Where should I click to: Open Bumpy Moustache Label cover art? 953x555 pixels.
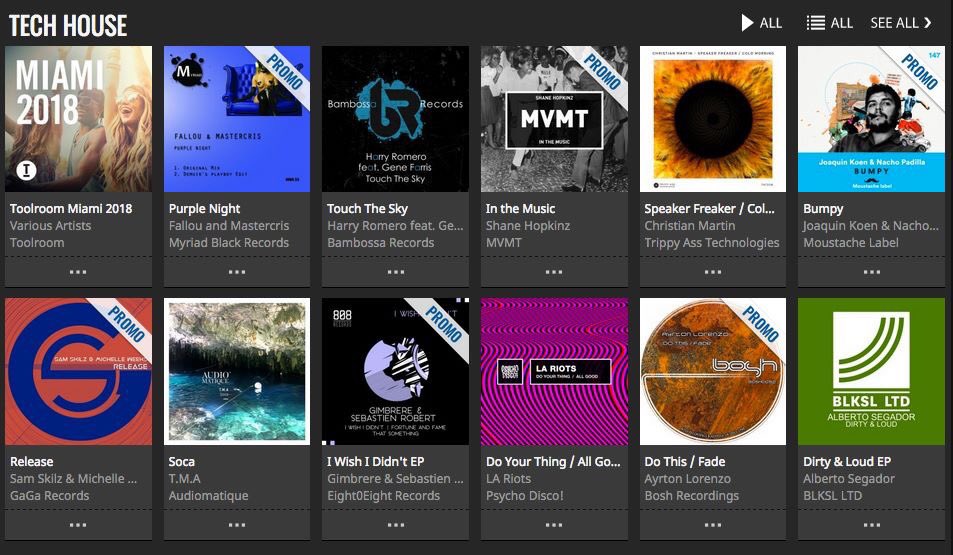coord(872,119)
